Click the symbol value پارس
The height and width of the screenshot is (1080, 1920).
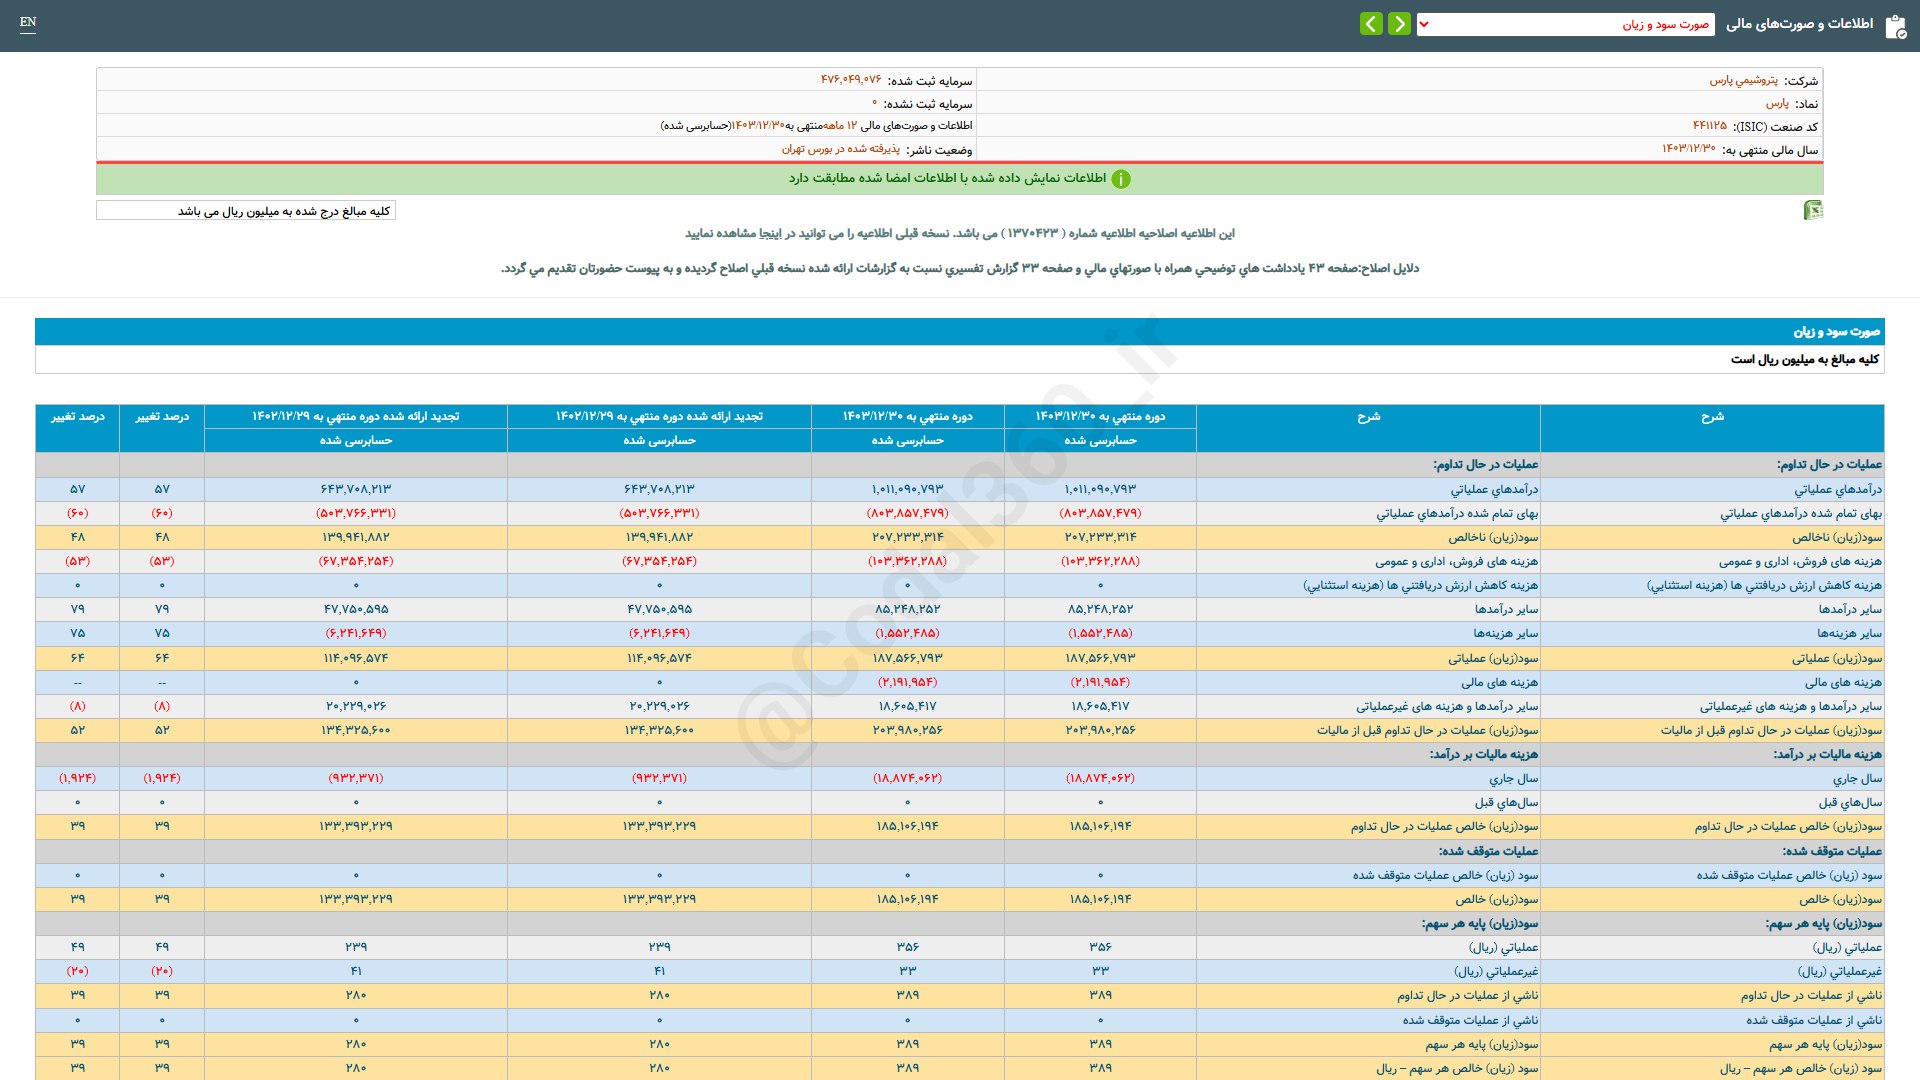[x=1777, y=103]
